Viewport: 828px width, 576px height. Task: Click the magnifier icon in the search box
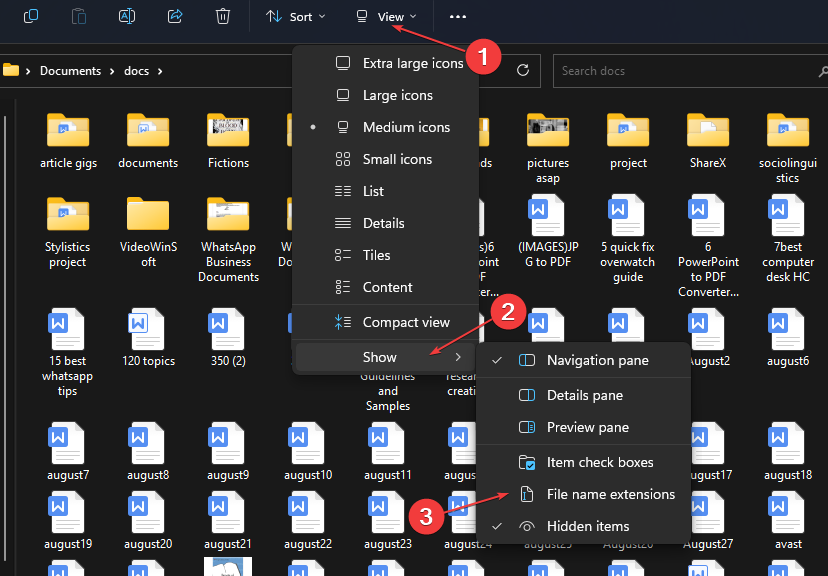click(821, 70)
